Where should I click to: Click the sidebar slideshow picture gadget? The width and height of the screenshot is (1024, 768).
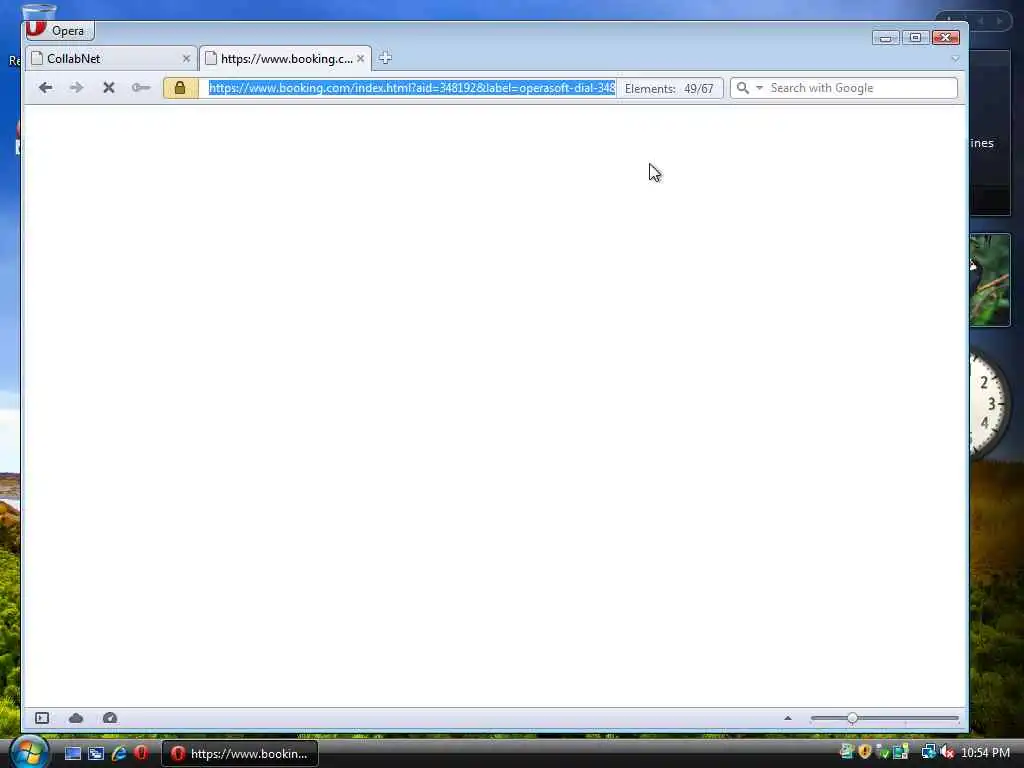click(x=990, y=280)
